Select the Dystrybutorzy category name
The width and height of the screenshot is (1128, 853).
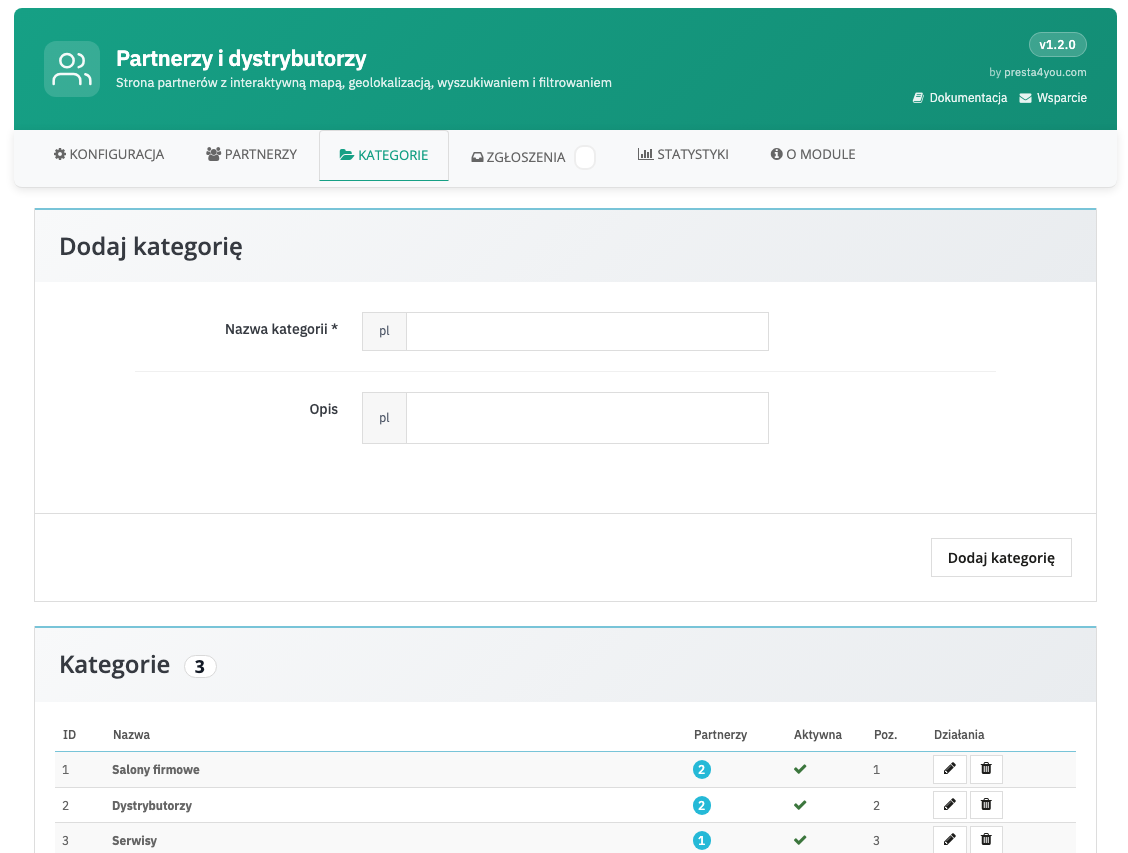click(152, 806)
